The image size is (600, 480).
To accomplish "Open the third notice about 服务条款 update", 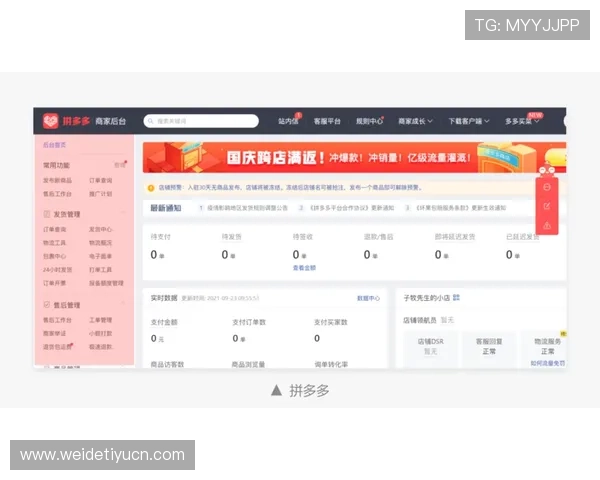I will click(461, 208).
